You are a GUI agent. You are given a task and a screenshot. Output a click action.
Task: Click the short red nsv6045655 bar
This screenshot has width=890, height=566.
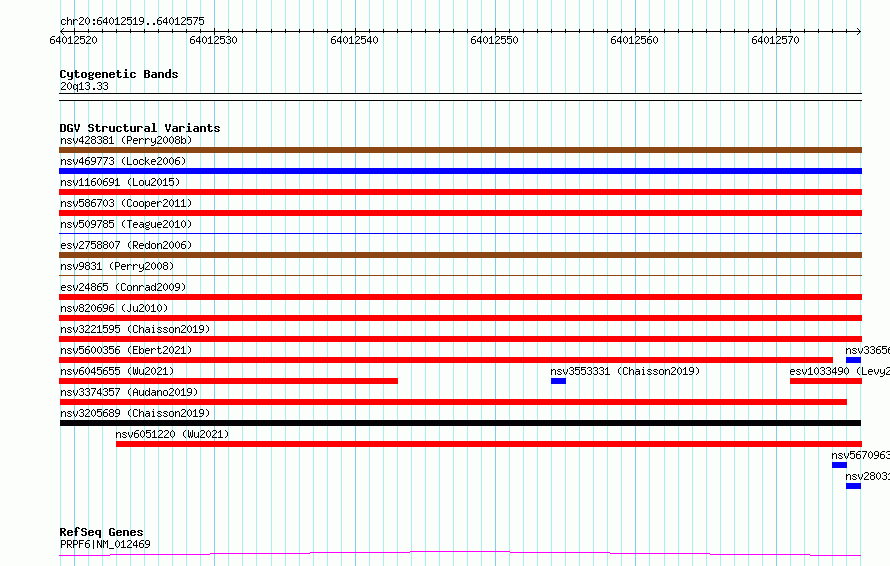tap(228, 381)
